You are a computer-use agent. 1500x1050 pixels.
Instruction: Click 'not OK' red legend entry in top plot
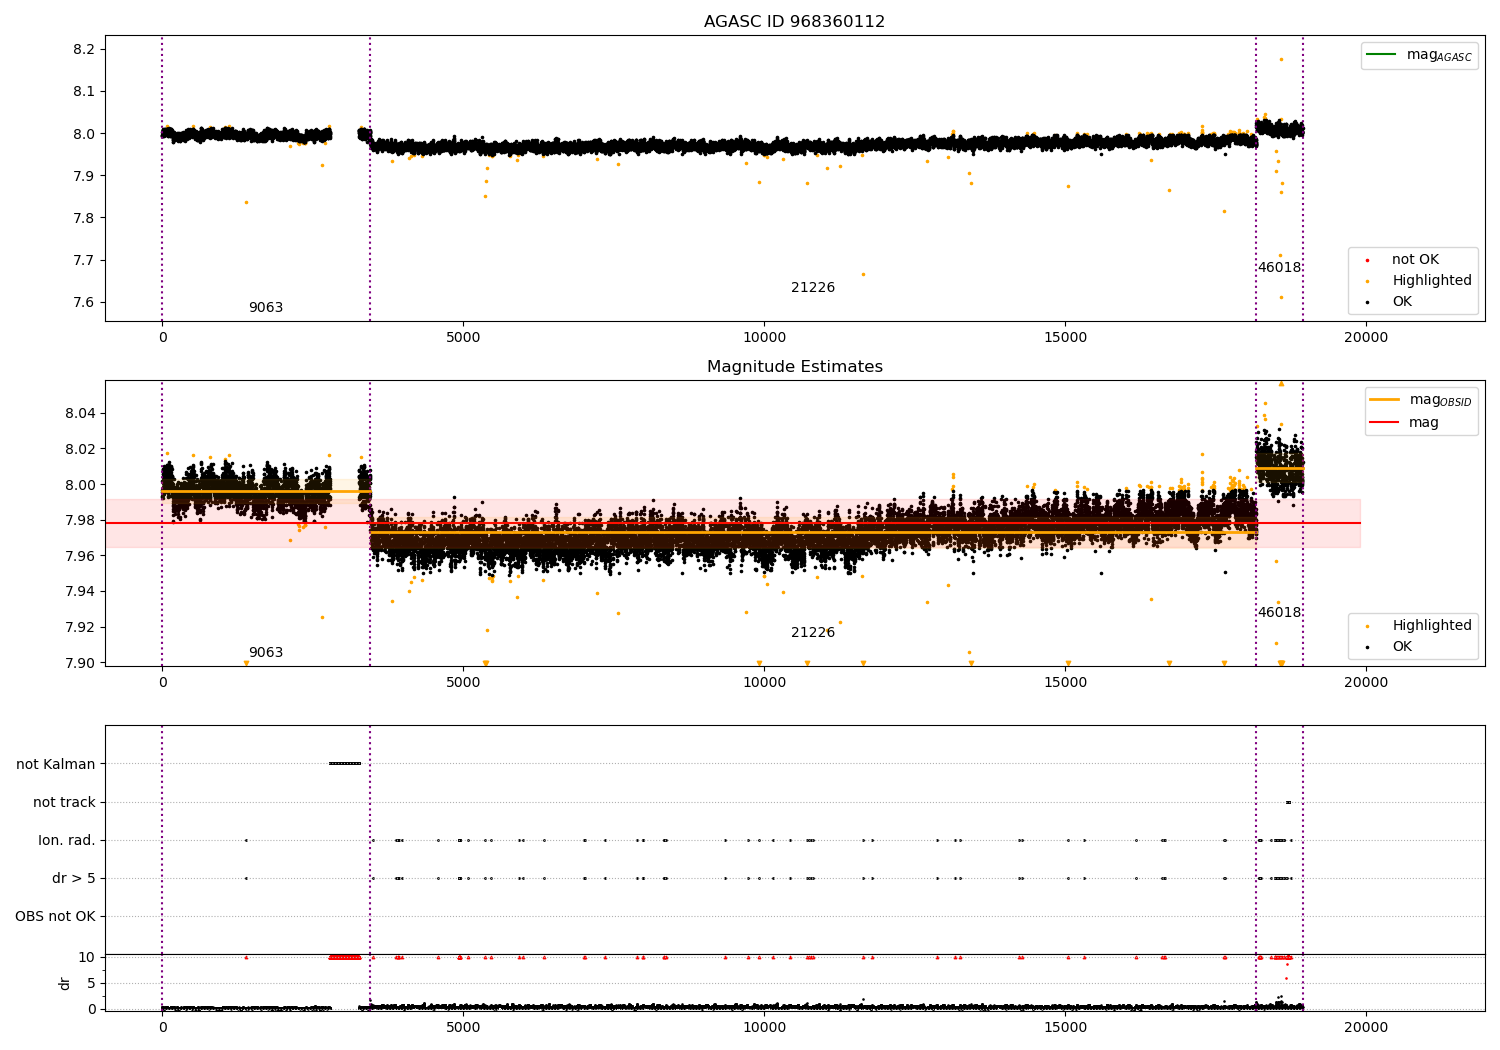pyautogui.click(x=1401, y=259)
